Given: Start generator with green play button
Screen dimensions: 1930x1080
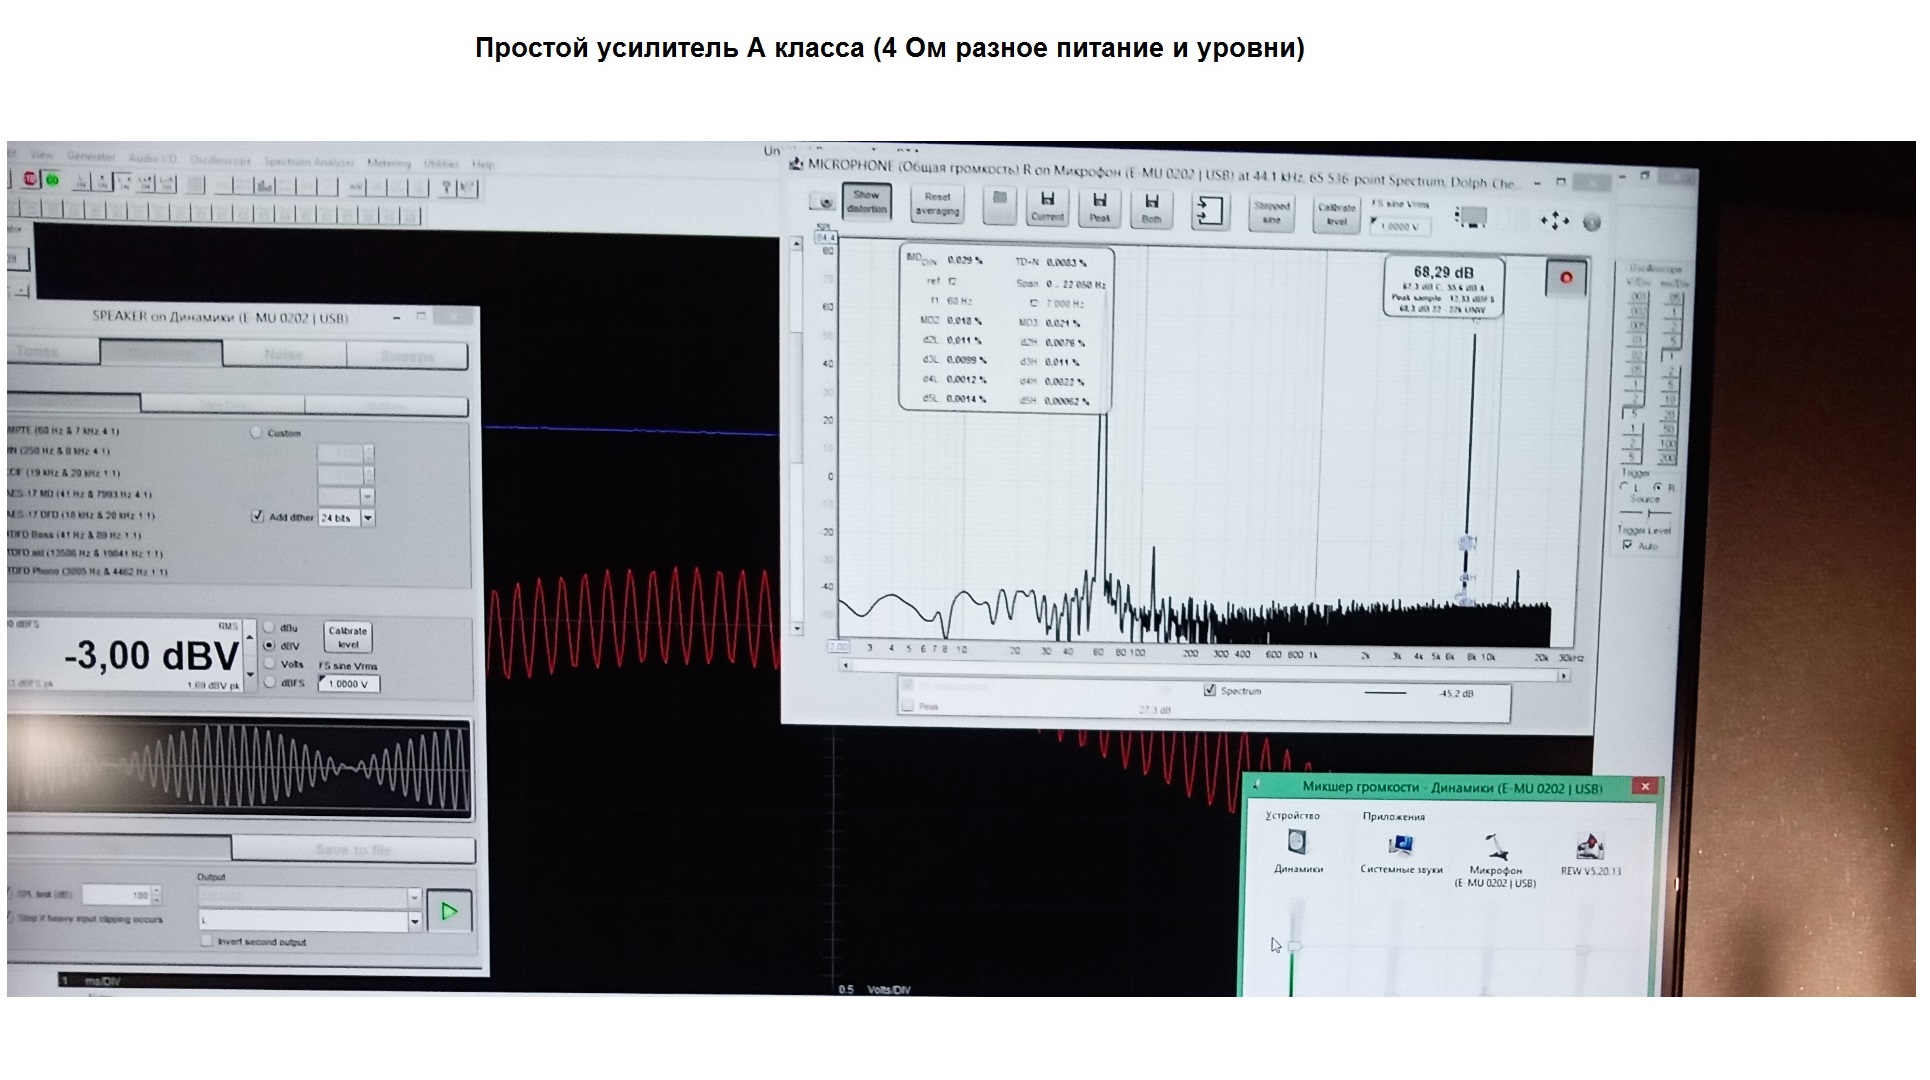Looking at the screenshot, I should tap(449, 911).
